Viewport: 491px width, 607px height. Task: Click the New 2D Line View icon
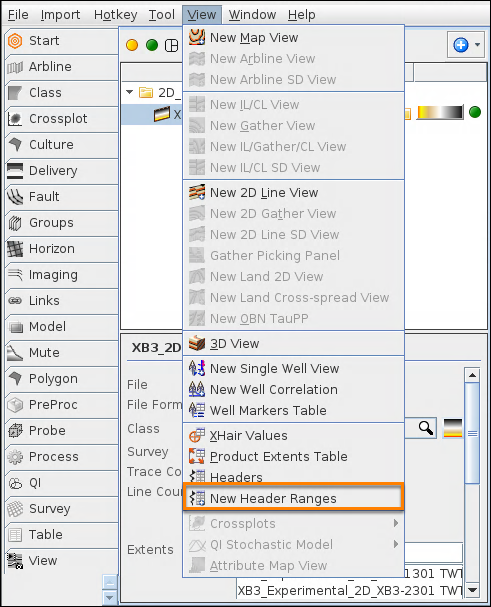(197, 192)
